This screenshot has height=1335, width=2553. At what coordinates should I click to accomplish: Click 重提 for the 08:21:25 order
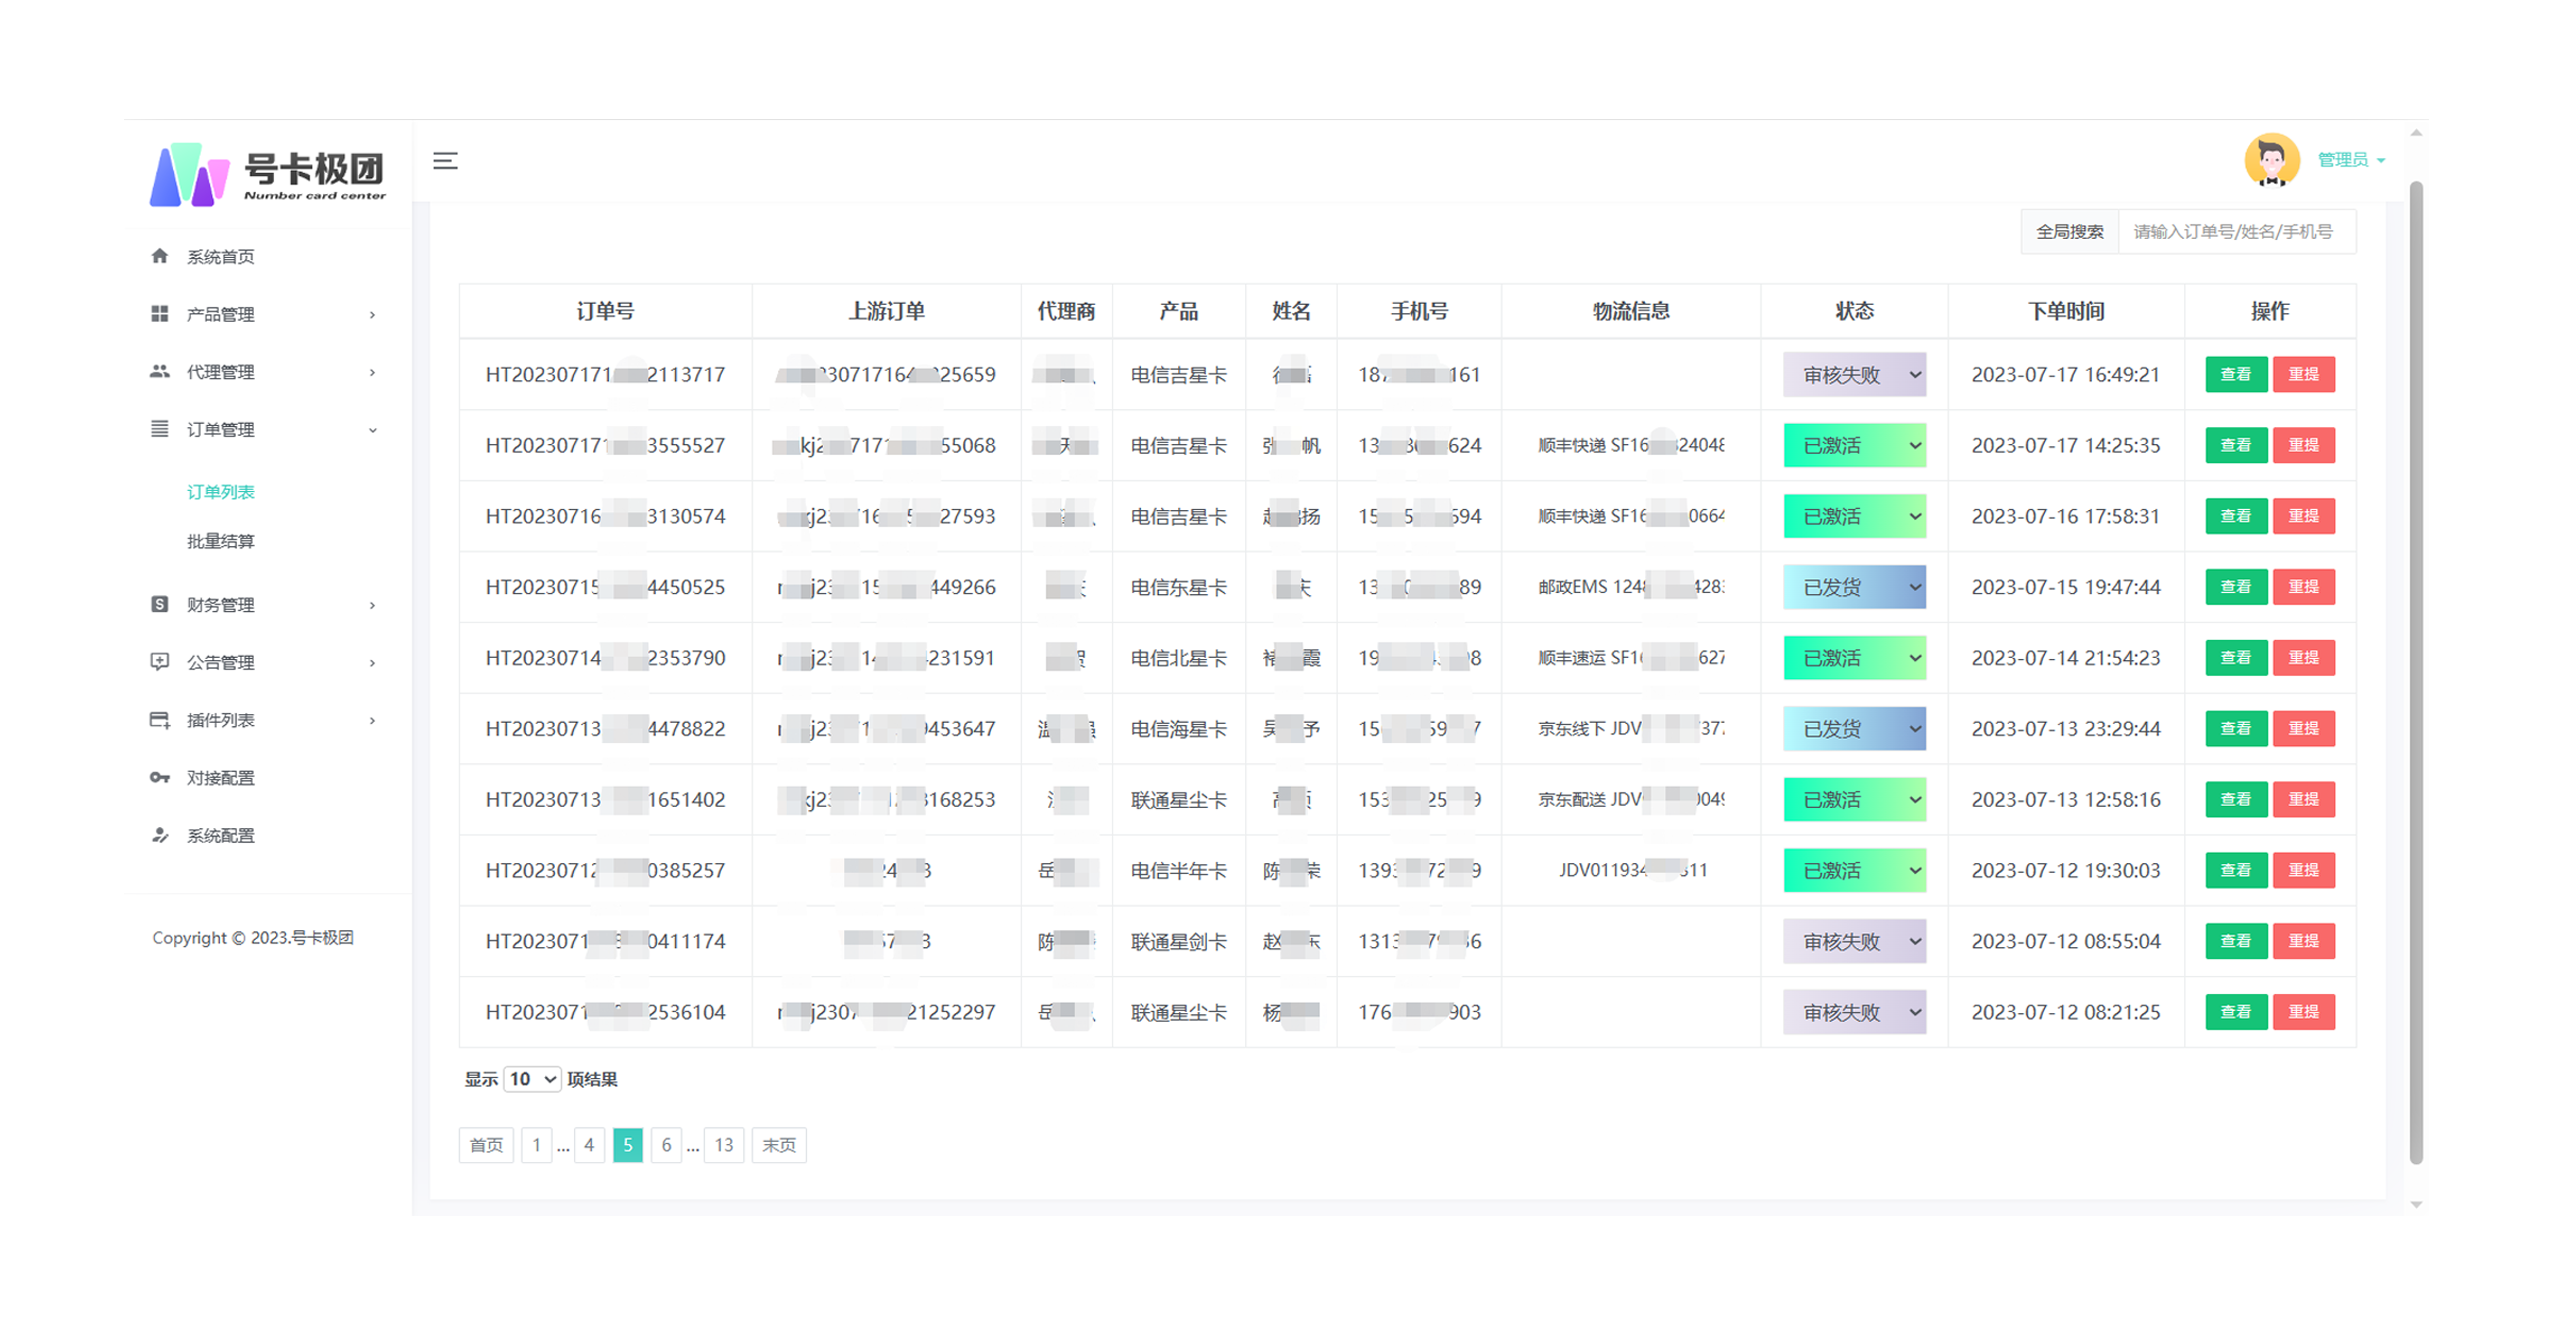[x=2303, y=1012]
